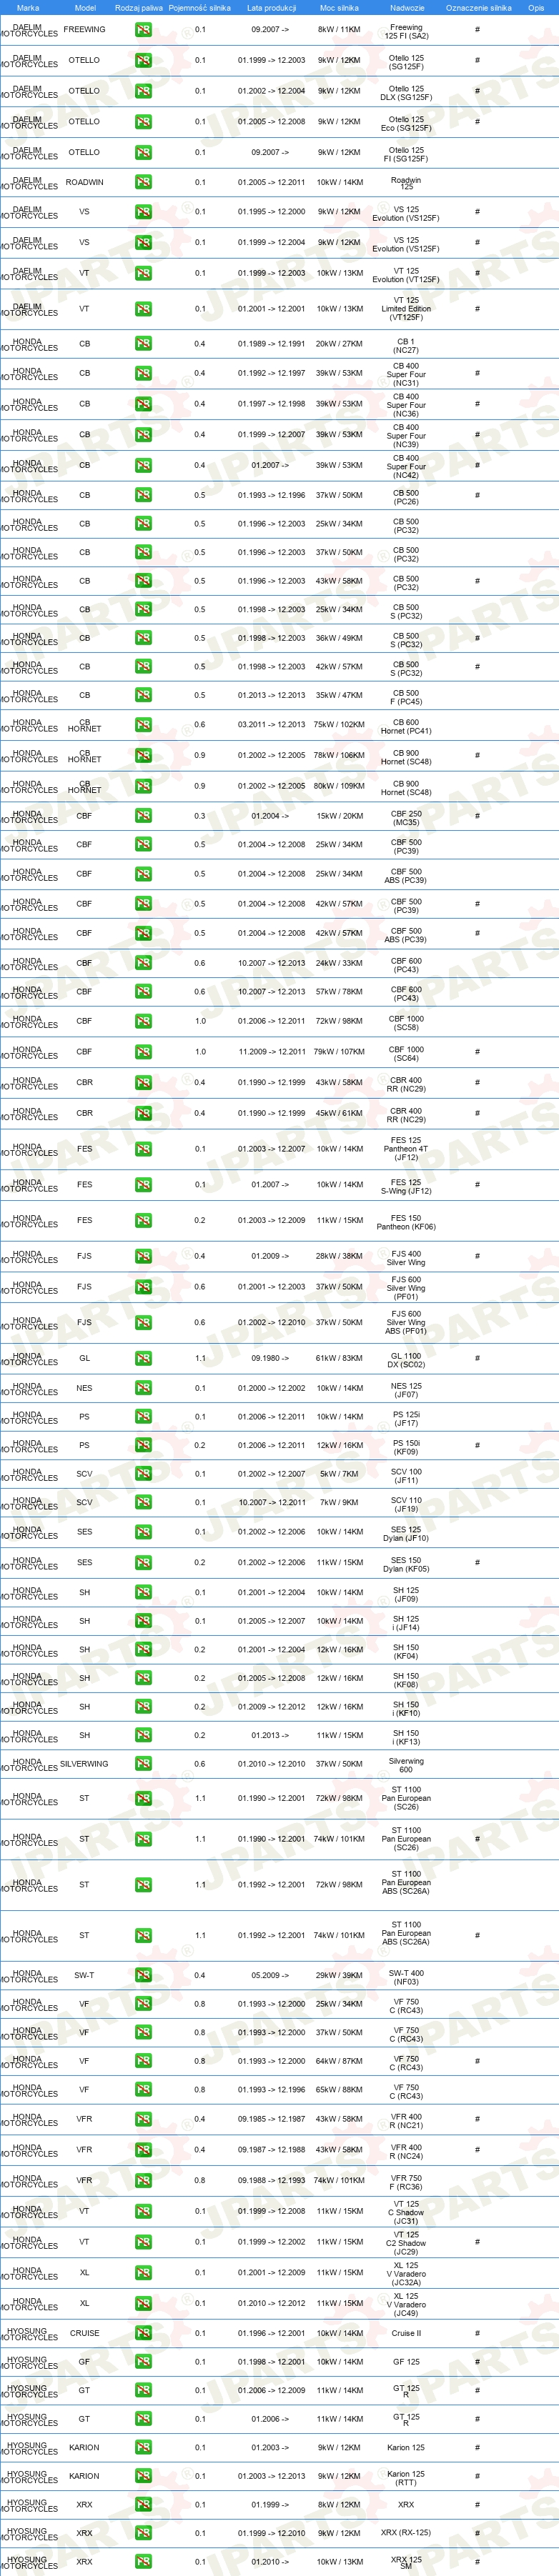Select the power cell 7kW / 9KM
This screenshot has width=559, height=2576.
click(x=340, y=1502)
